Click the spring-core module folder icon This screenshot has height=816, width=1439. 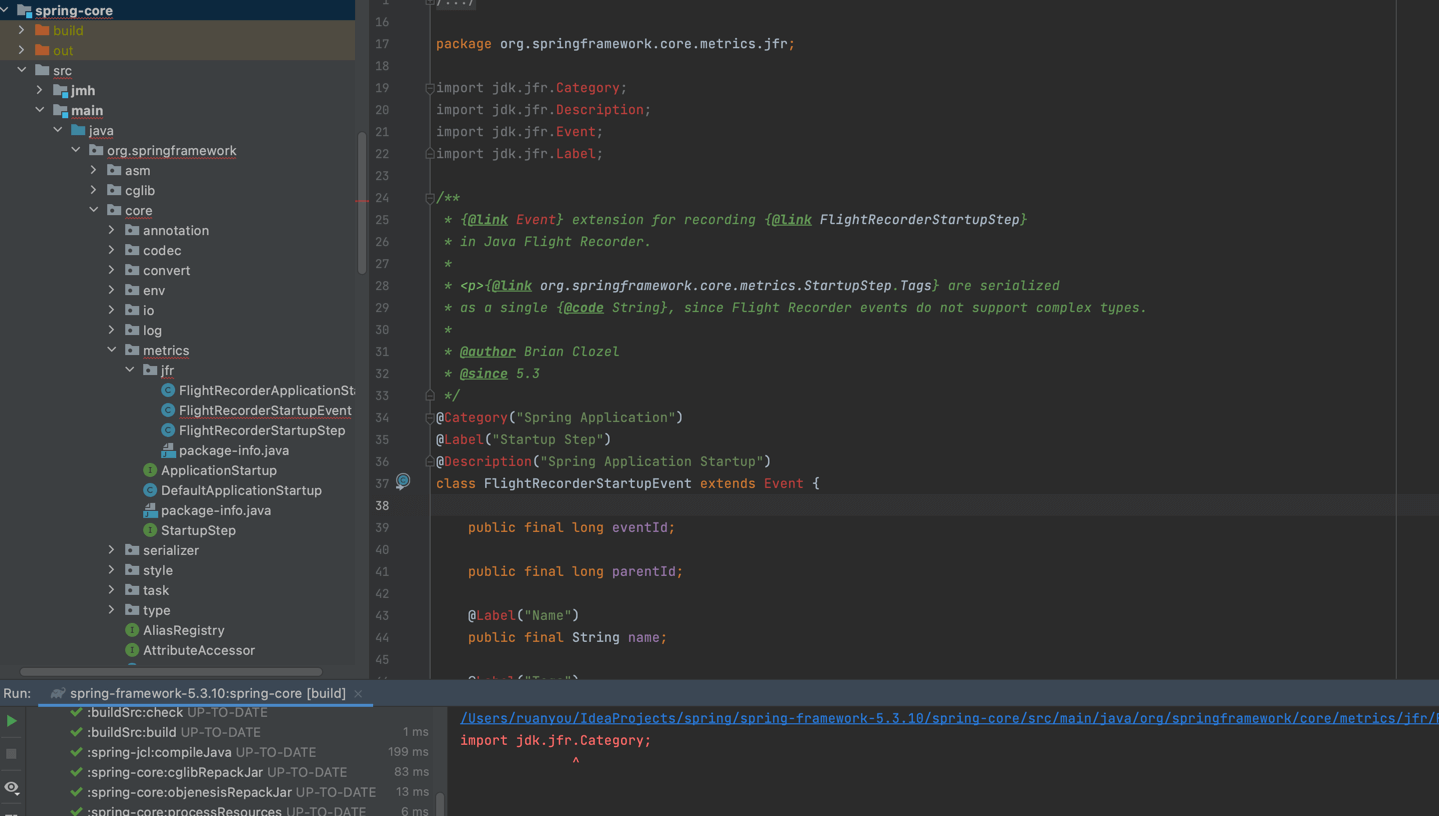(x=25, y=10)
